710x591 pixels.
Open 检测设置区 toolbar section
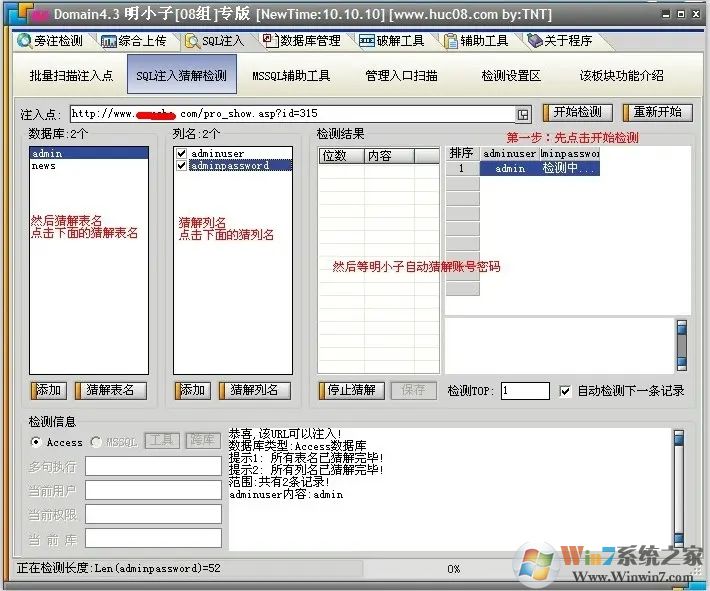point(510,76)
